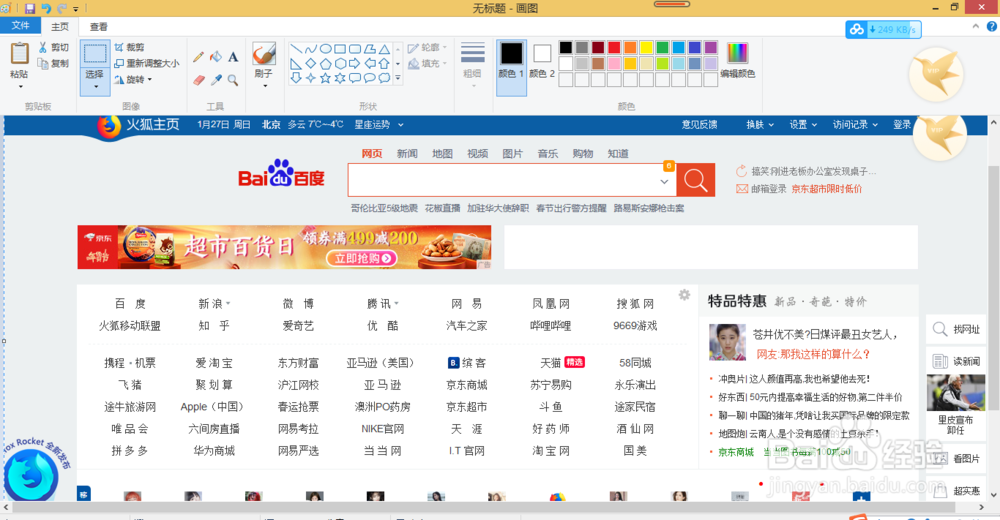Click the golden VIP bird floating icon
Viewport: 1000px width, 520px height.
click(x=936, y=74)
